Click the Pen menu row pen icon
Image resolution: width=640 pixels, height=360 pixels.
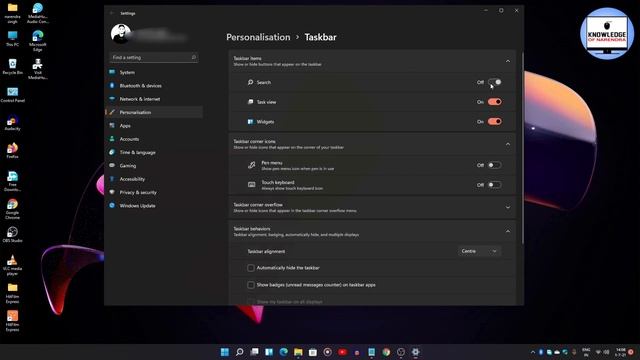[x=252, y=165]
